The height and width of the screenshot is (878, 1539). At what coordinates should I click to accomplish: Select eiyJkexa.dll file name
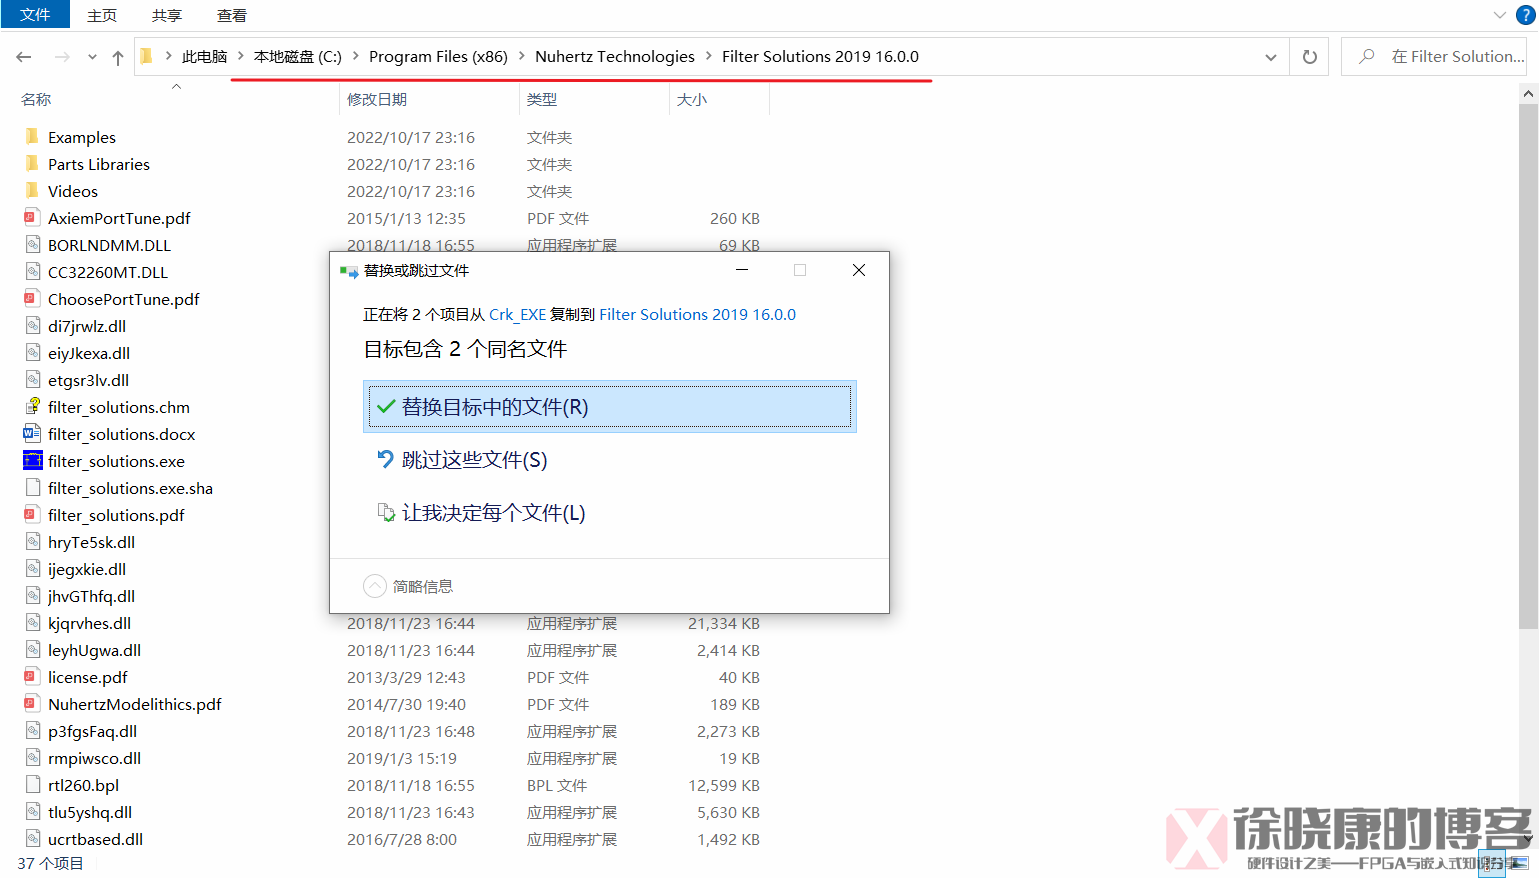coord(89,353)
